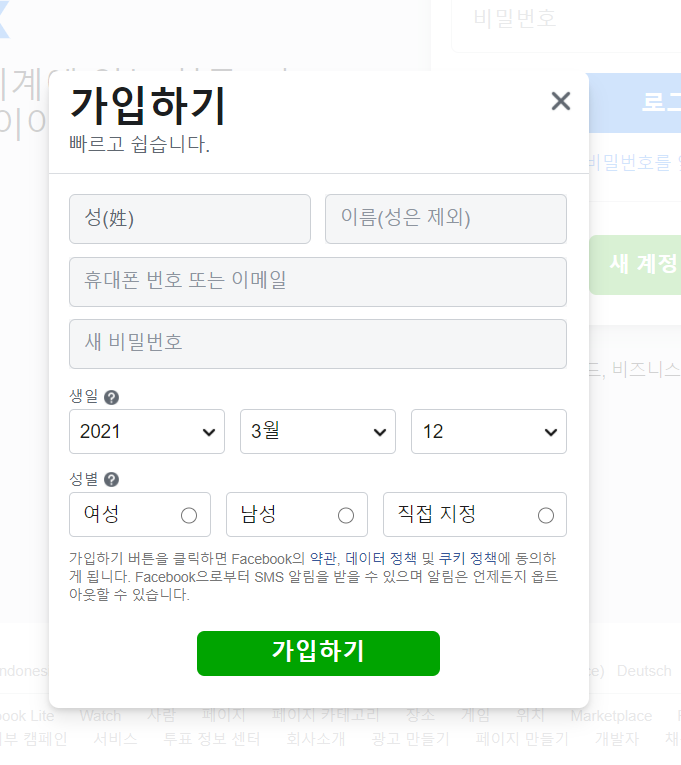681x765 pixels.
Task: Select the 직접 지정 custom gender option
Action: pos(475,515)
